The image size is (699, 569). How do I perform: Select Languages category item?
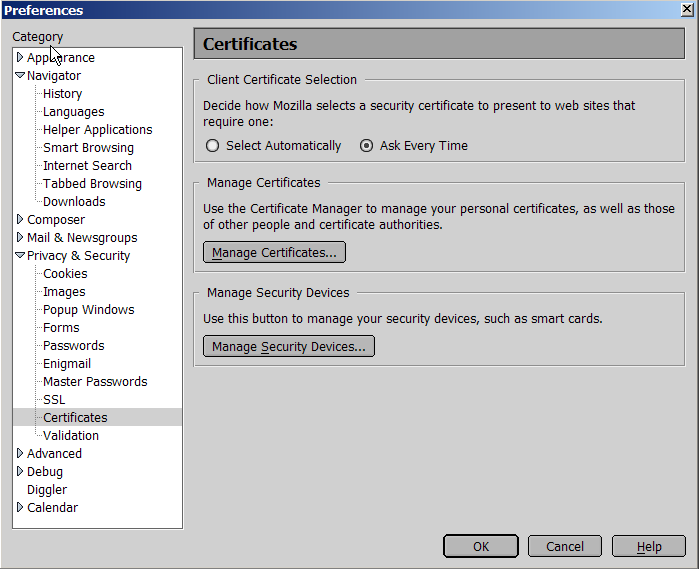74,111
